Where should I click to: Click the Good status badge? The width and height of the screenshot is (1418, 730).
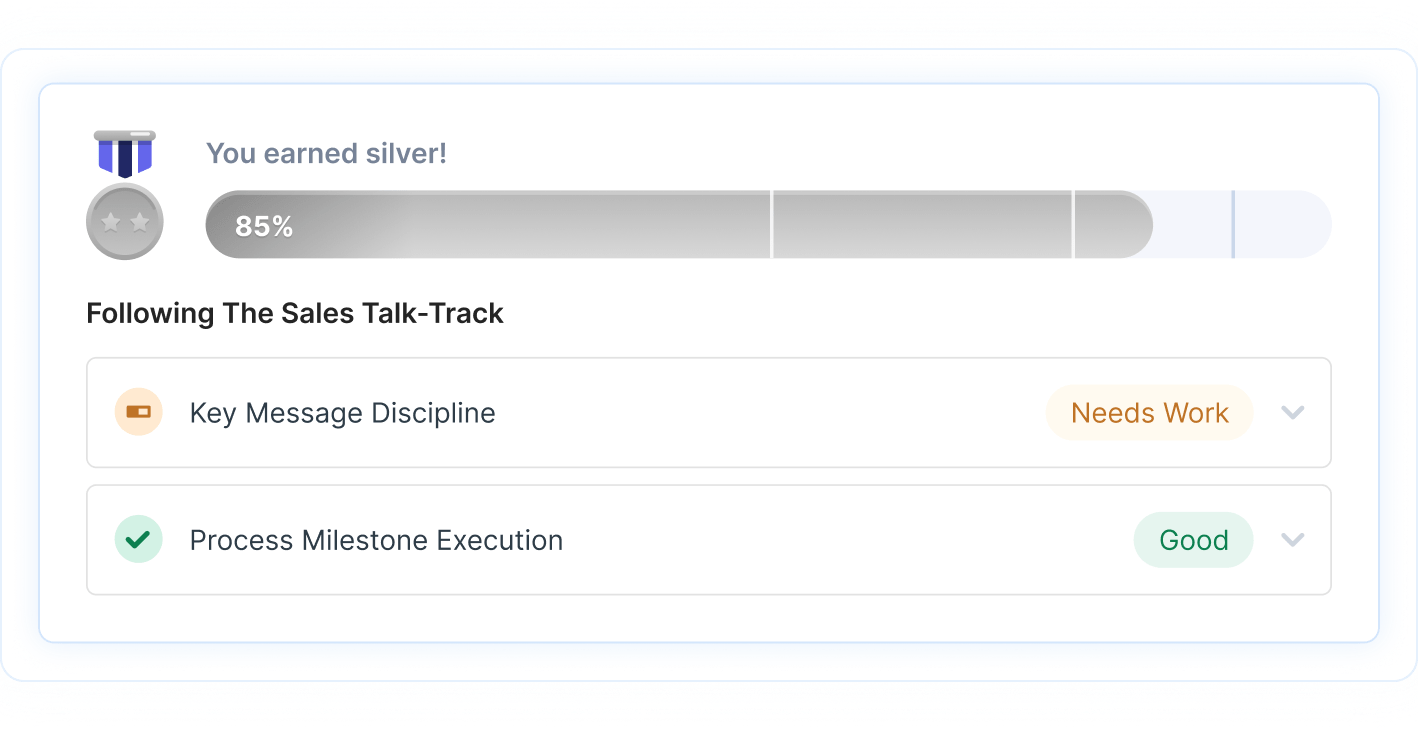click(x=1193, y=539)
